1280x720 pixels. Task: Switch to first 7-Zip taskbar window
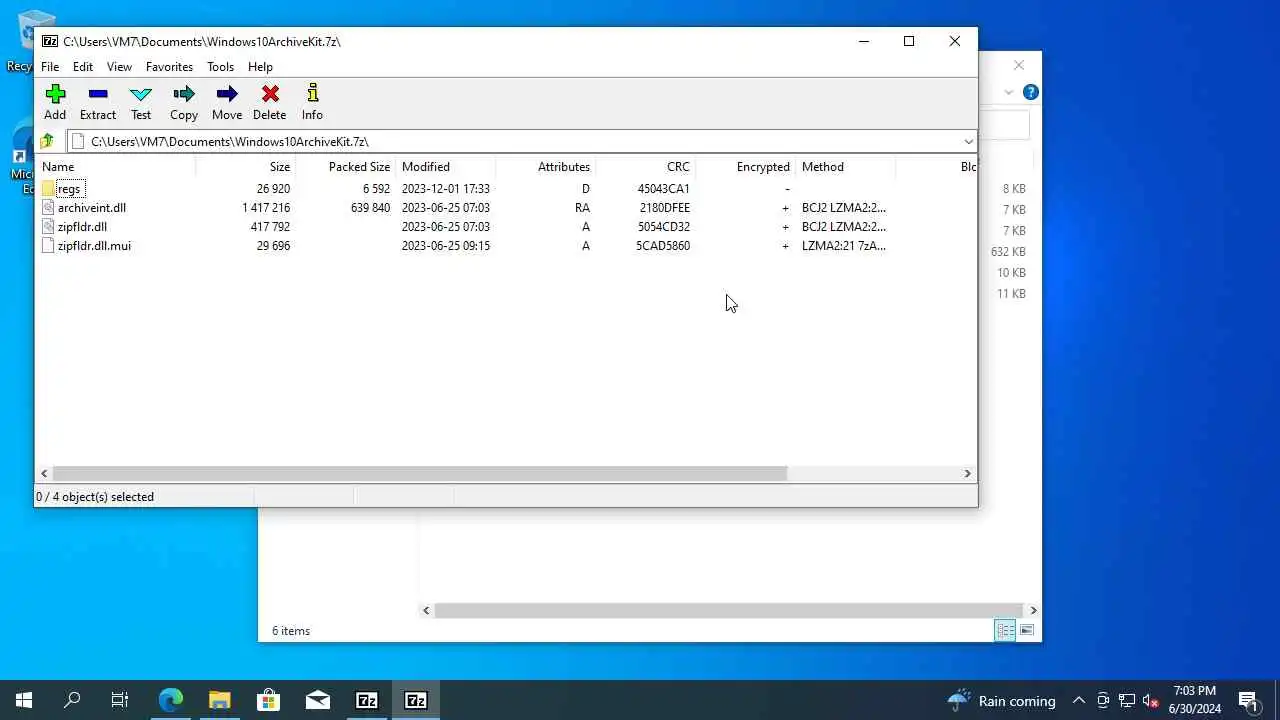click(x=367, y=700)
